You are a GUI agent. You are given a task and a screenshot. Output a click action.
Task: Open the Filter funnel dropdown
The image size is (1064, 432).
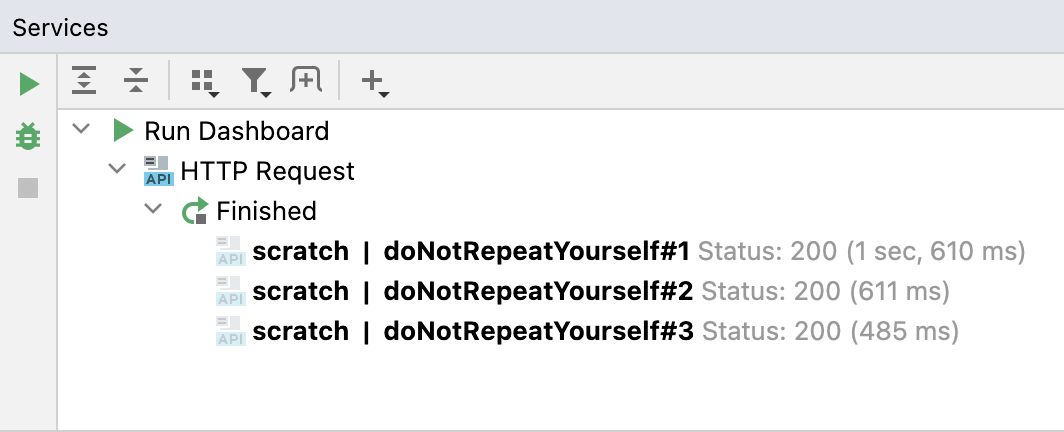click(257, 82)
